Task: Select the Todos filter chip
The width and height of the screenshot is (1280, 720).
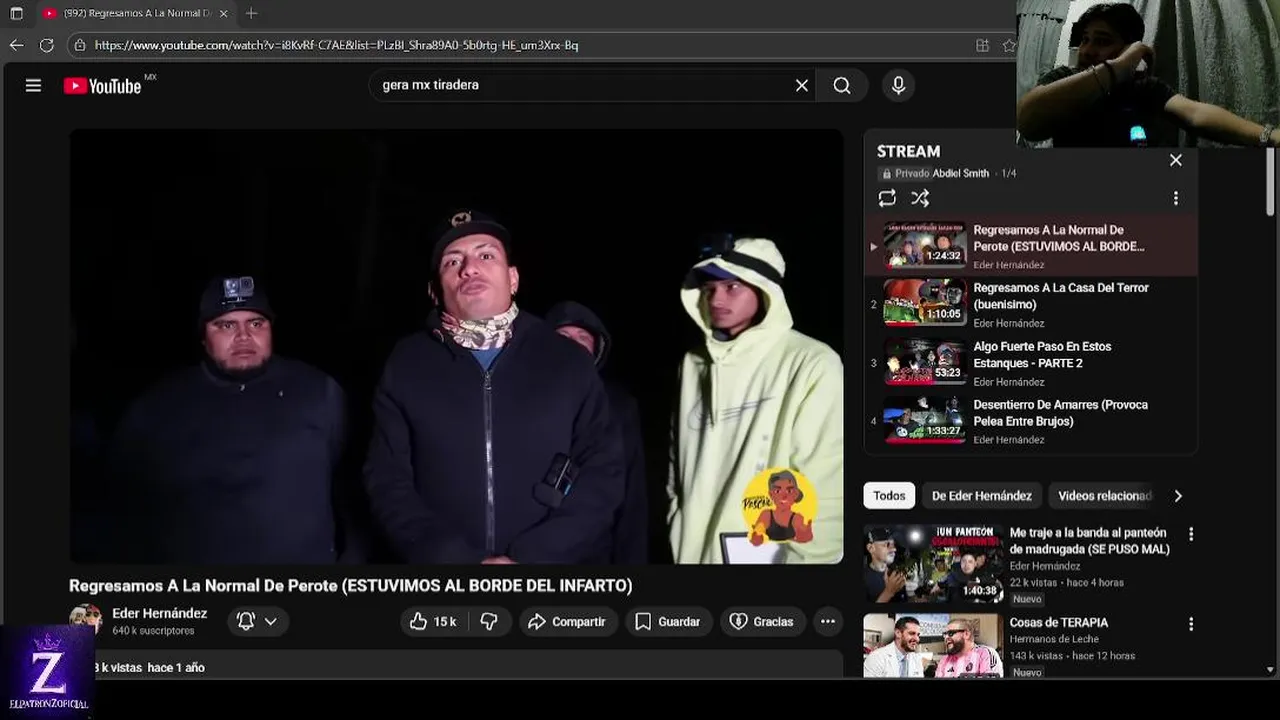Action: pos(889,495)
